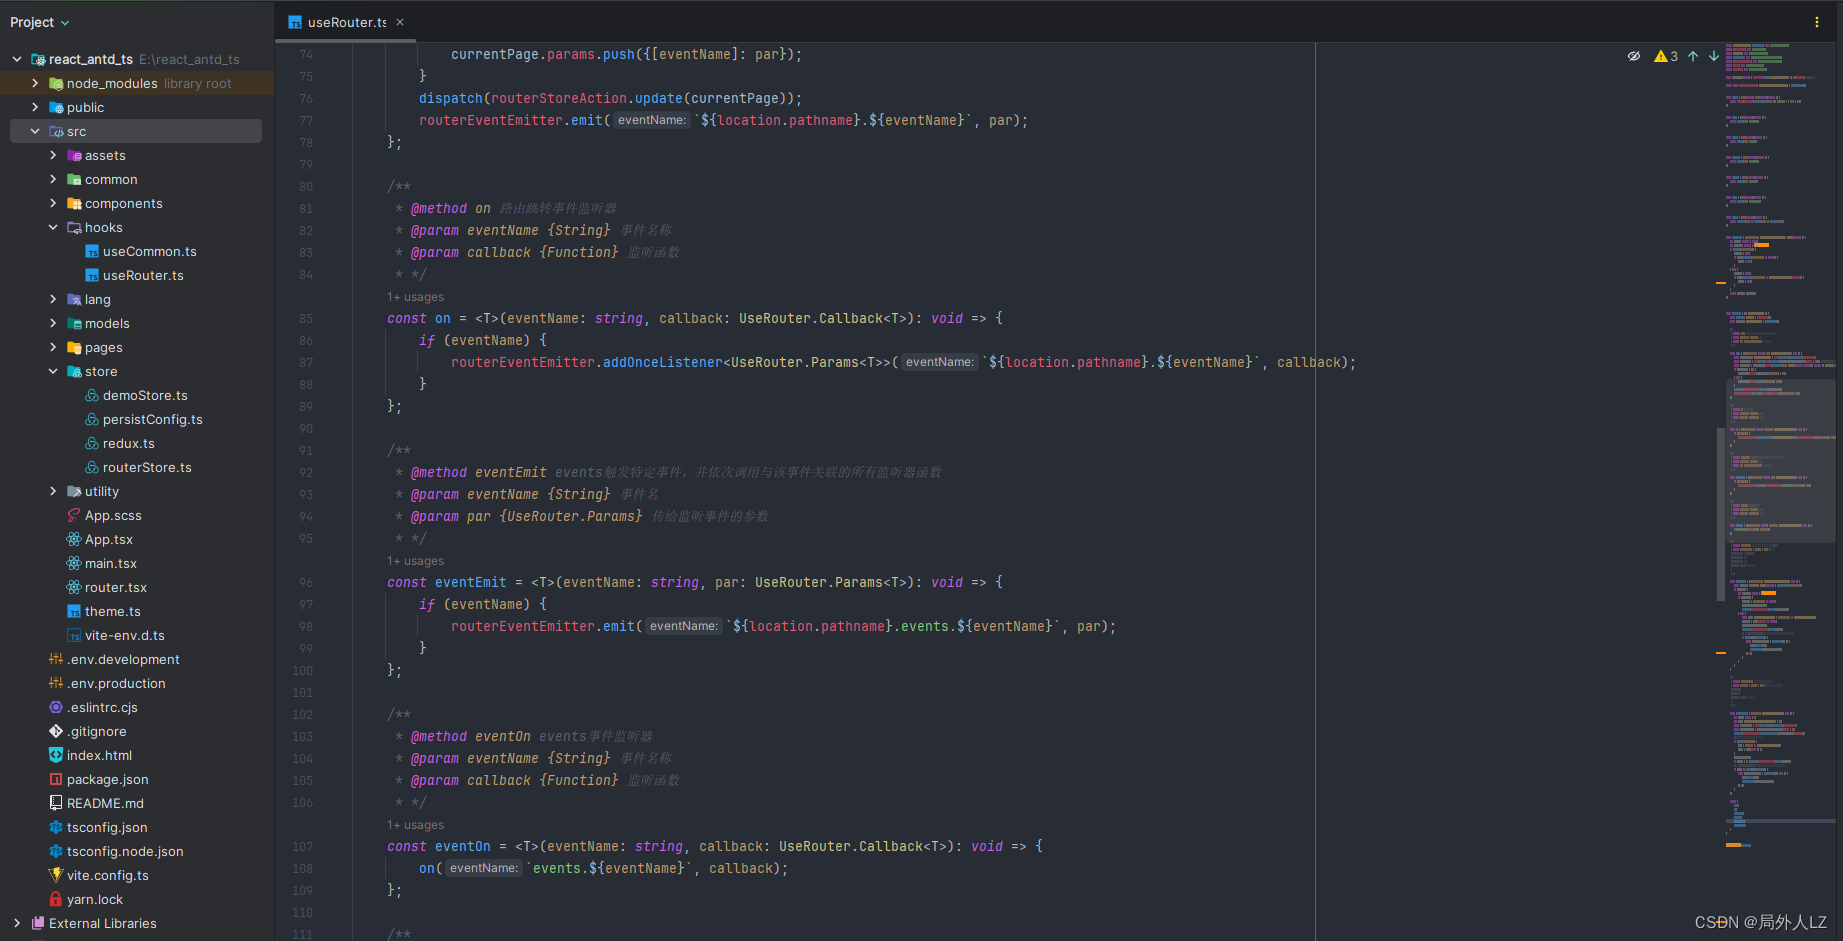Close the useRouter.ts editor tab
Screen dimensions: 1843x941
pyautogui.click(x=400, y=22)
